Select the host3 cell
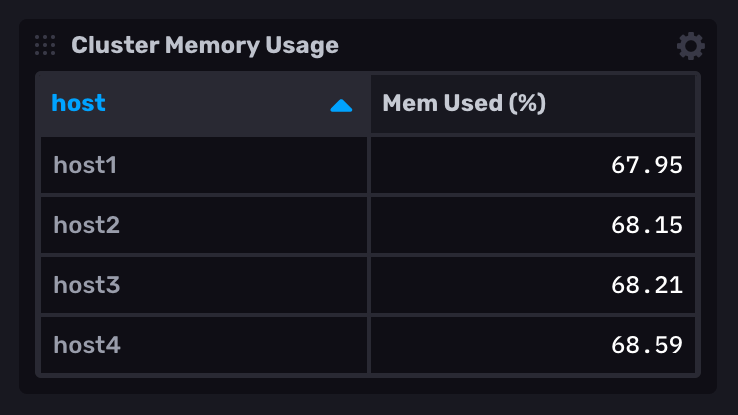Viewport: 738px width, 415px height. tap(86, 285)
